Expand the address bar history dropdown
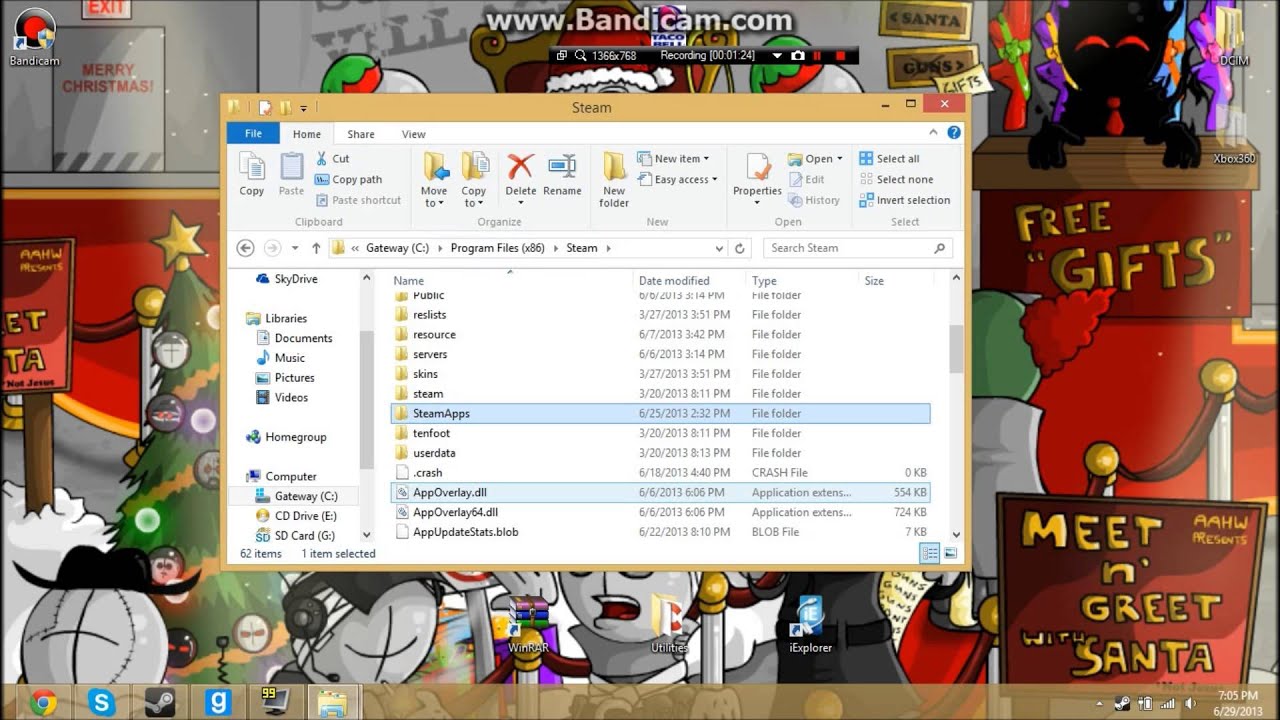Viewport: 1280px width, 720px height. 719,248
